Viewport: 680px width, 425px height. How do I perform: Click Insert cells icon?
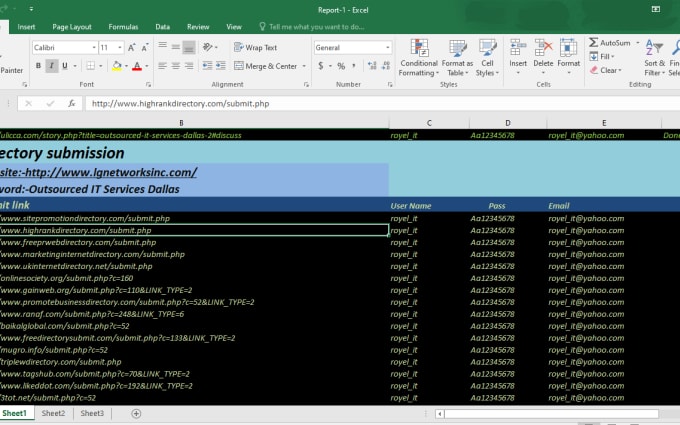pos(518,48)
